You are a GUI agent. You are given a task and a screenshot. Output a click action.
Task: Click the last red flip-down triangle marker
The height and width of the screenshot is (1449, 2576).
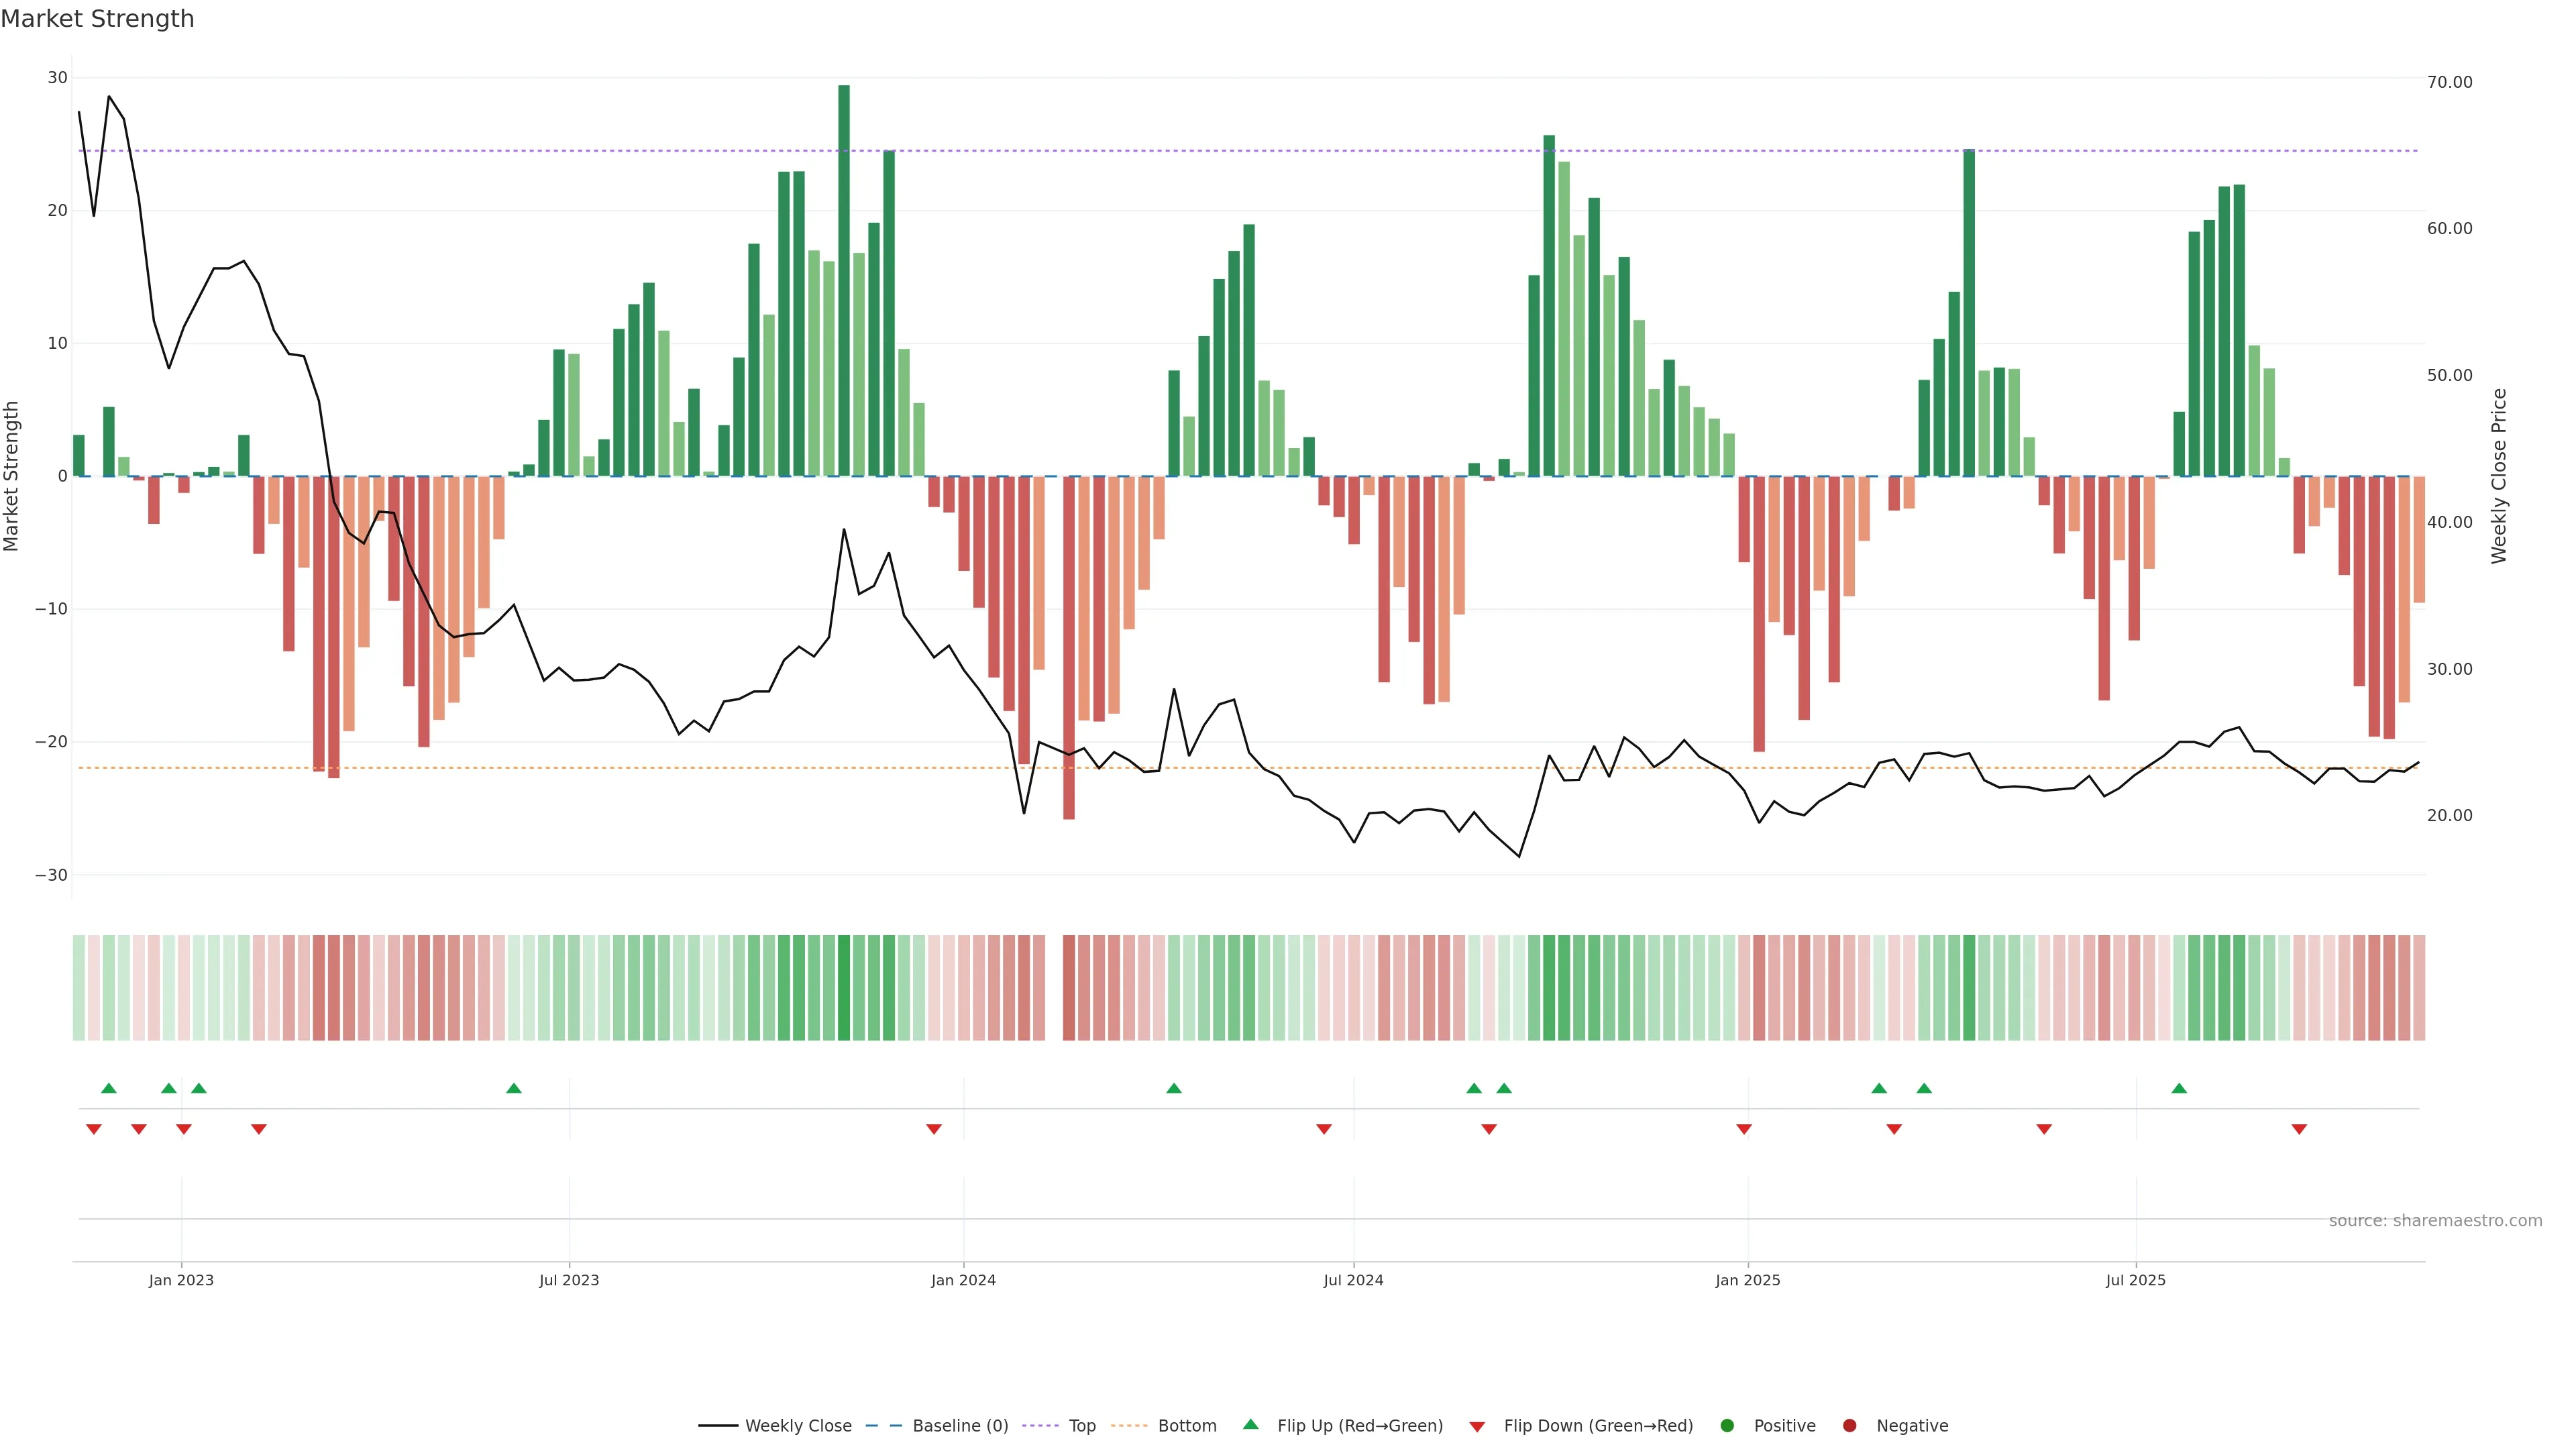(x=2299, y=1129)
